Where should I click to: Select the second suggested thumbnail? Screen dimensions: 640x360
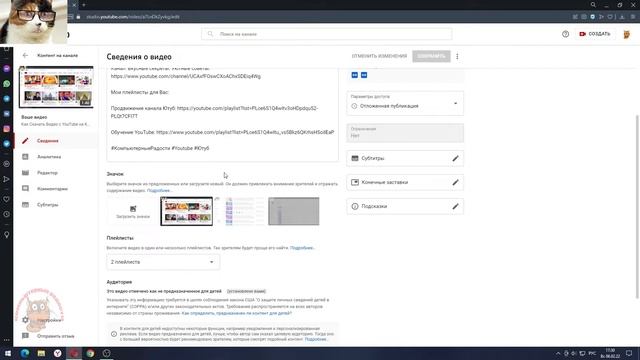point(240,211)
